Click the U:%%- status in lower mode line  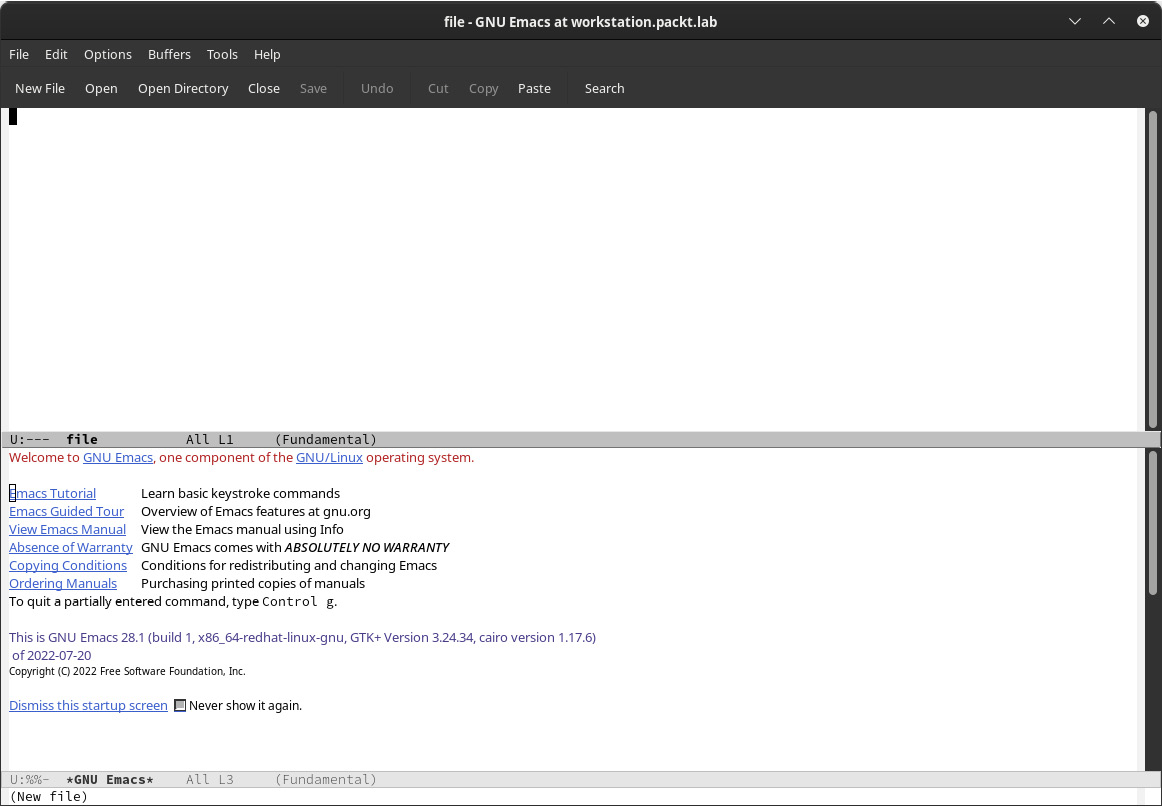30,780
